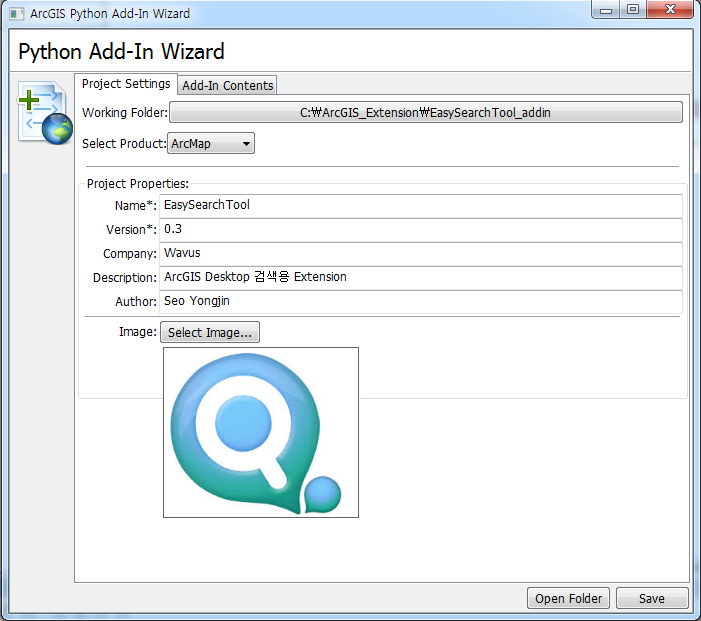
Task: Click the Select Image... button
Action: (x=210, y=332)
